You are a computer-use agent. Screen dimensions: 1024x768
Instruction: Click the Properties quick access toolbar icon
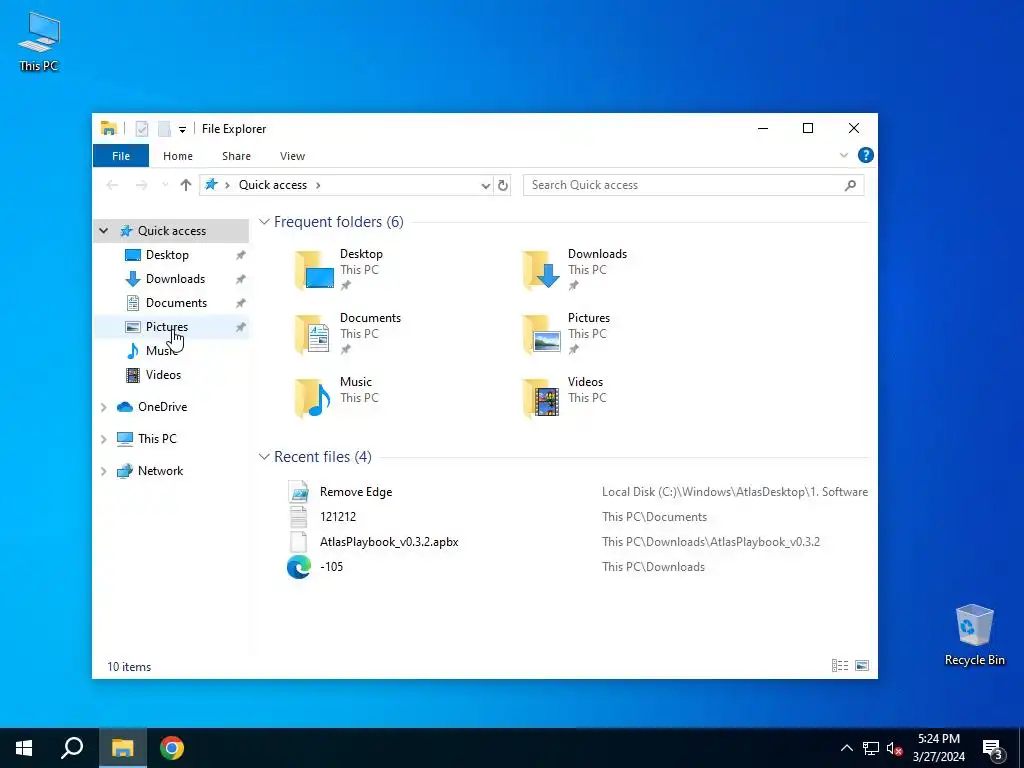pyautogui.click(x=142, y=129)
